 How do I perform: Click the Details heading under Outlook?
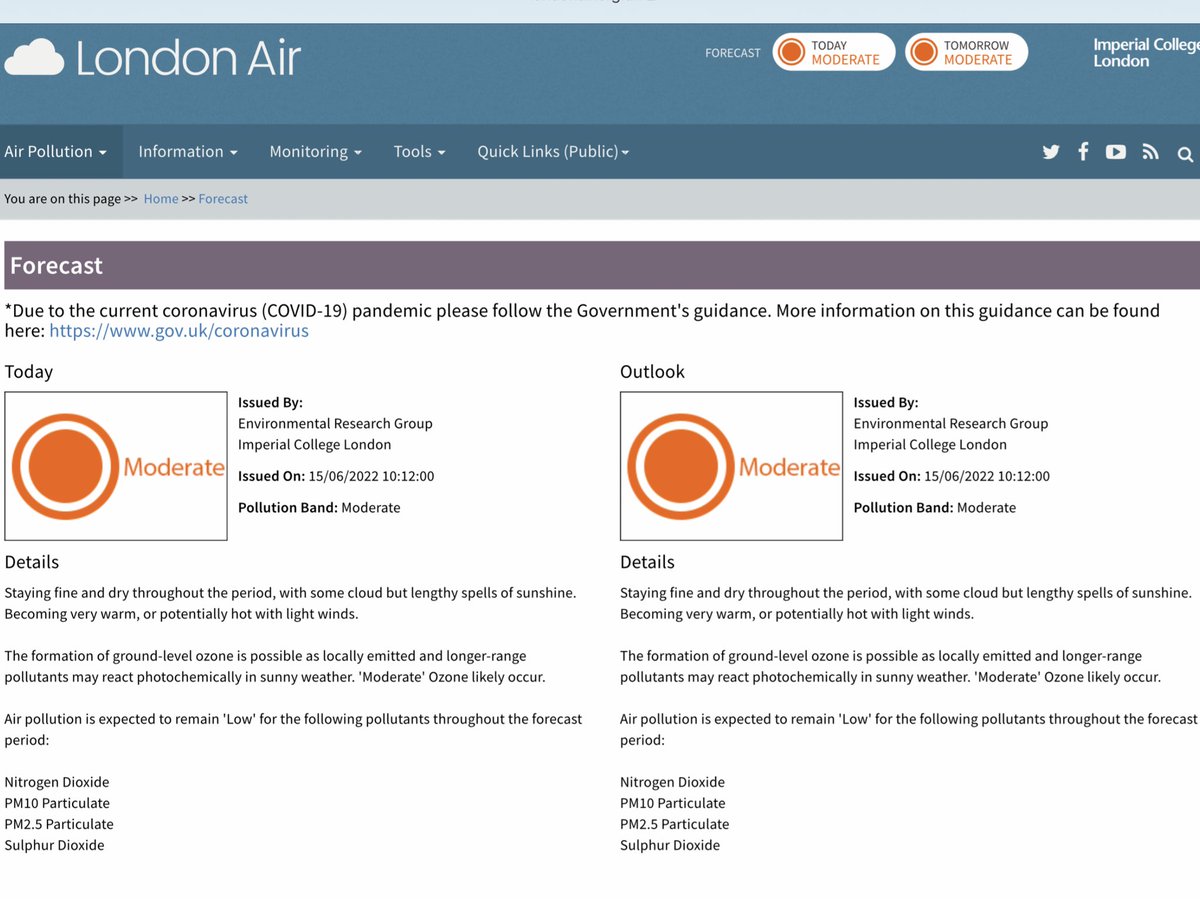point(647,562)
